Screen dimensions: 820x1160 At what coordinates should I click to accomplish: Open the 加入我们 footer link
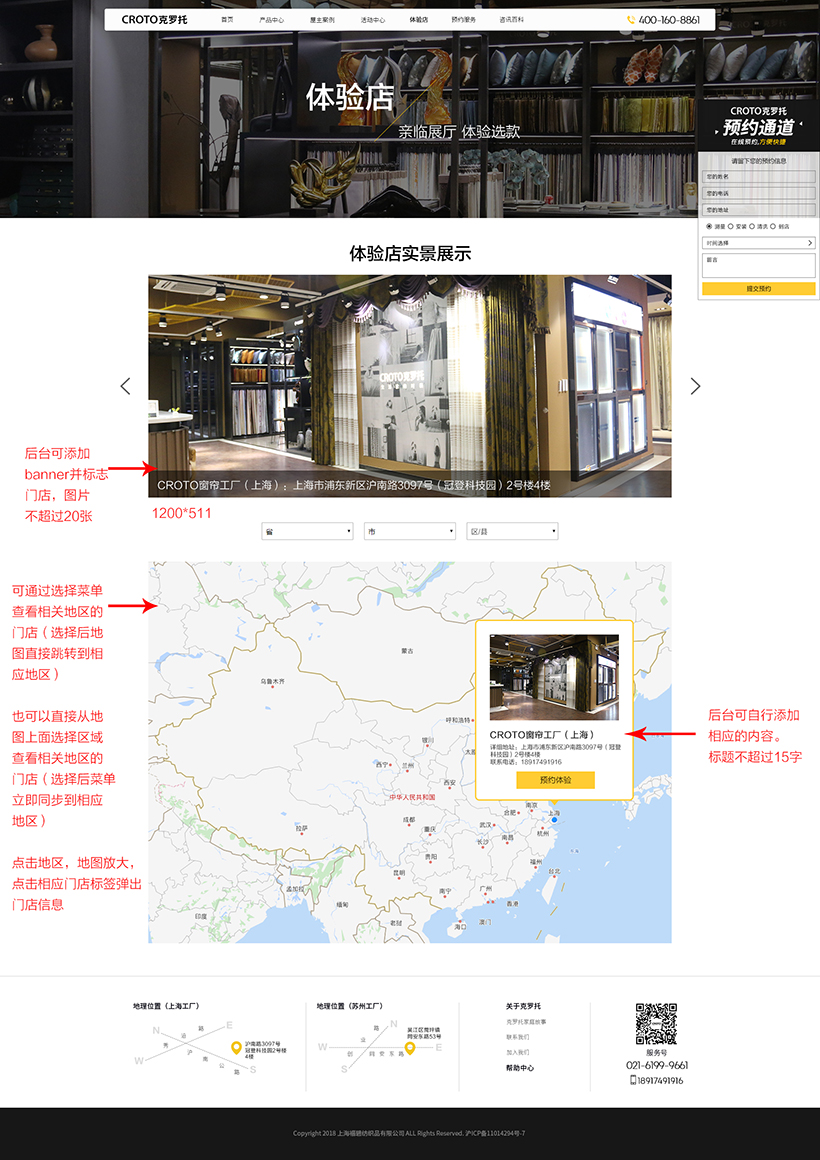point(517,1052)
